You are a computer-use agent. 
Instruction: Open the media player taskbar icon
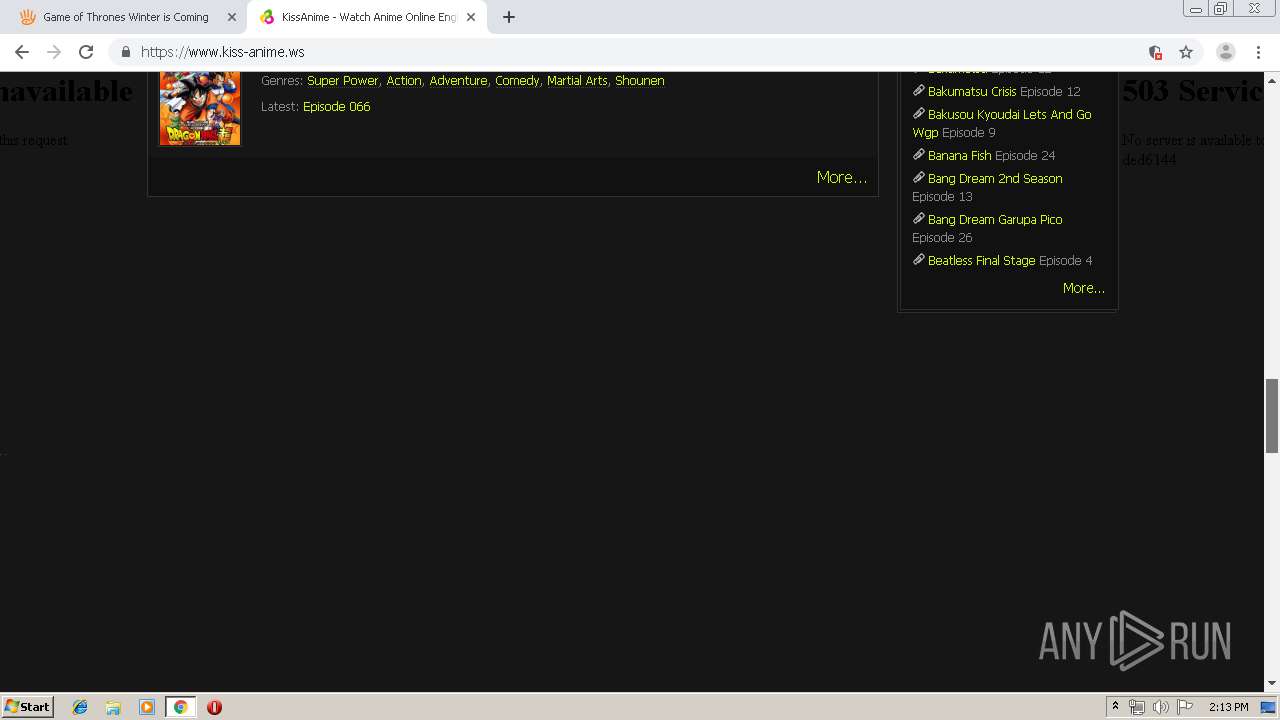coord(147,707)
